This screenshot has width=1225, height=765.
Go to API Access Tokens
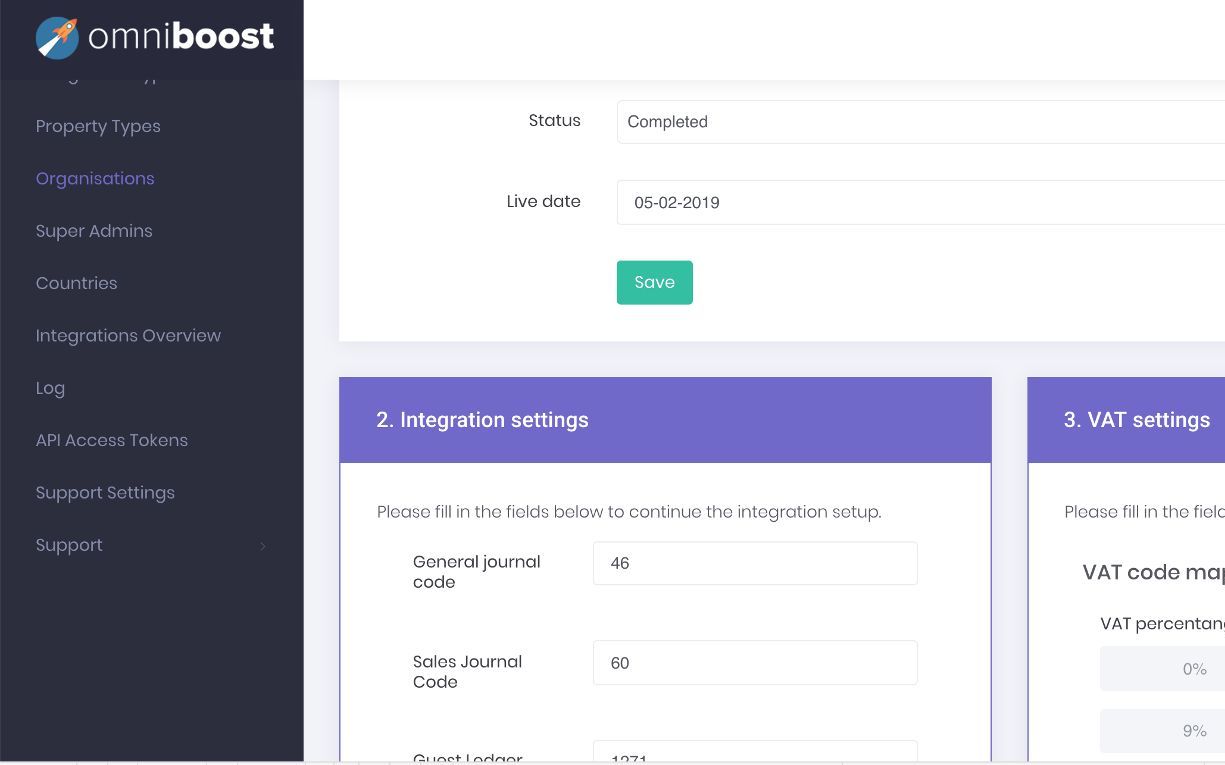(x=112, y=440)
